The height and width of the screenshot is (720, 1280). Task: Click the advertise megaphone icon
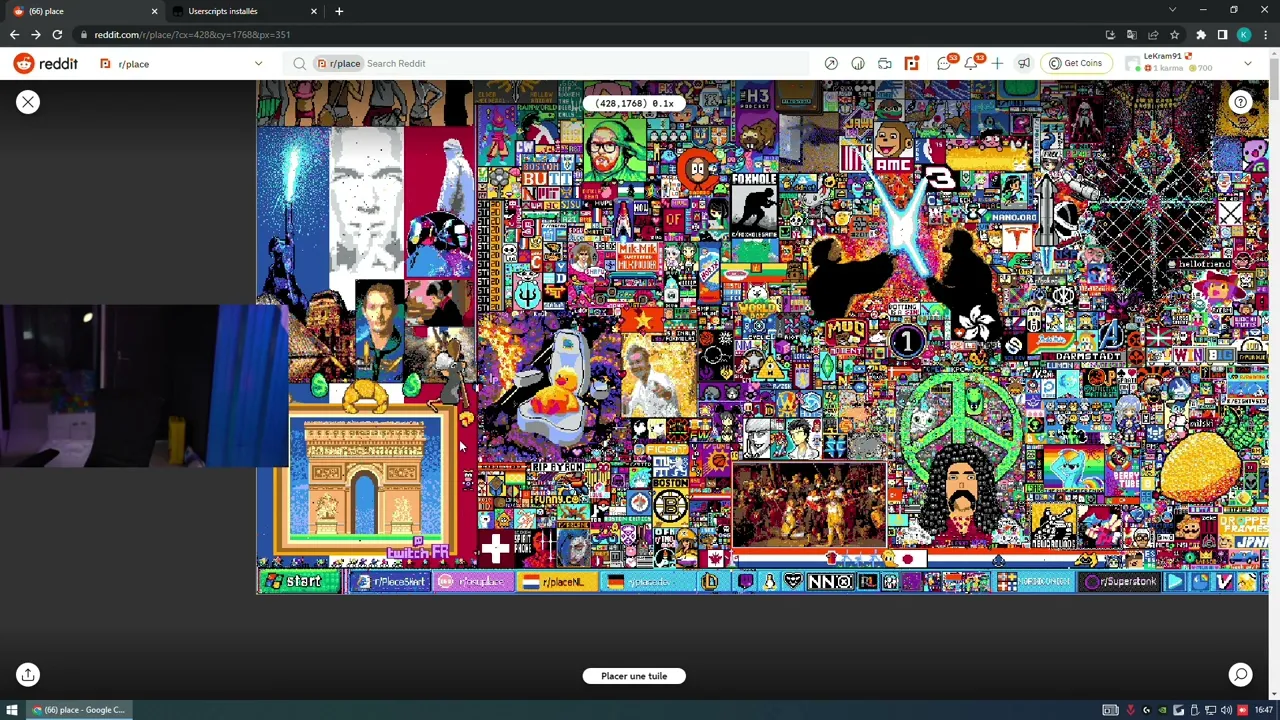coord(1024,63)
